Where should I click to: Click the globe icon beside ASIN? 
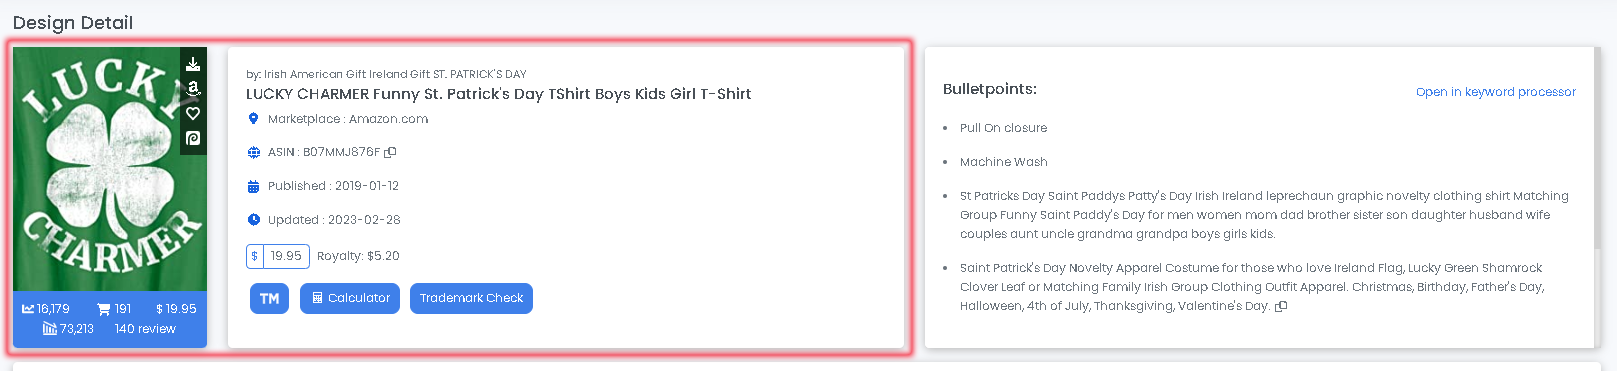coord(254,152)
